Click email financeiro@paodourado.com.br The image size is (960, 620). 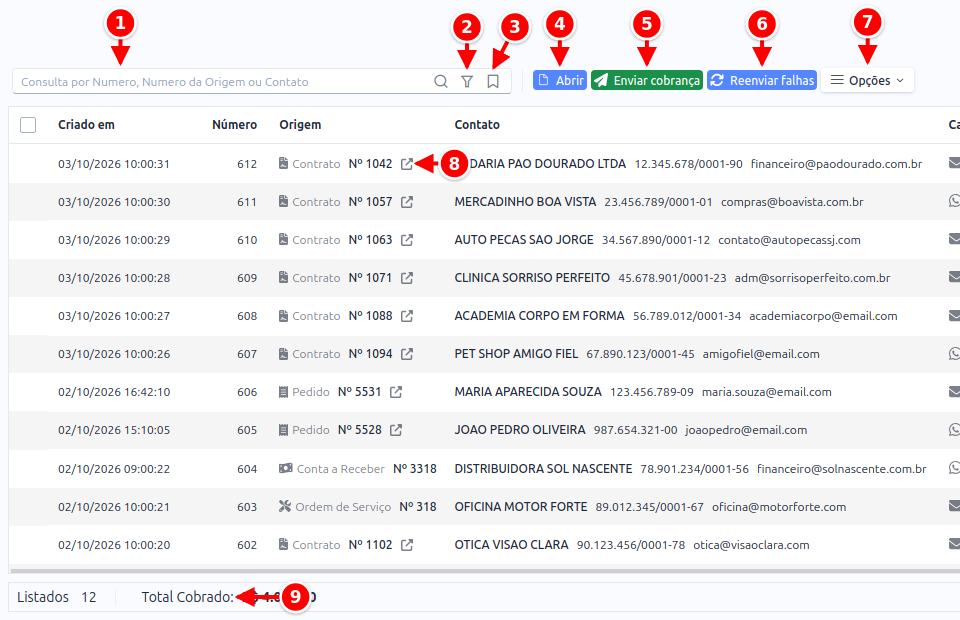(836, 164)
